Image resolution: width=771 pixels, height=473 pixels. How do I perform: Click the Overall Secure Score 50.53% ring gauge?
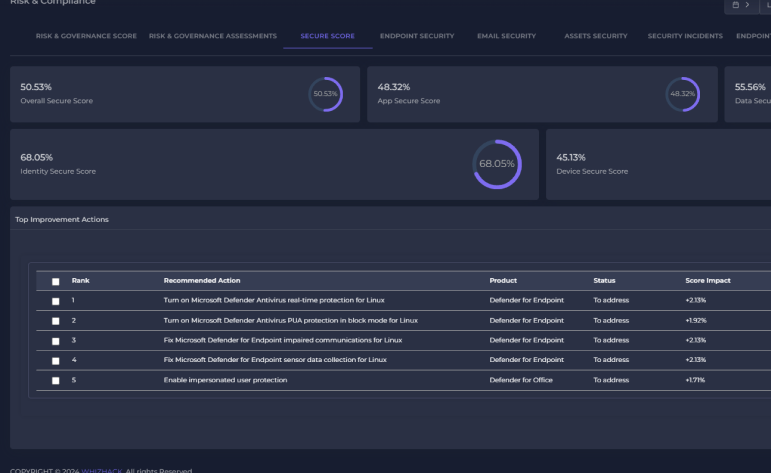point(326,94)
